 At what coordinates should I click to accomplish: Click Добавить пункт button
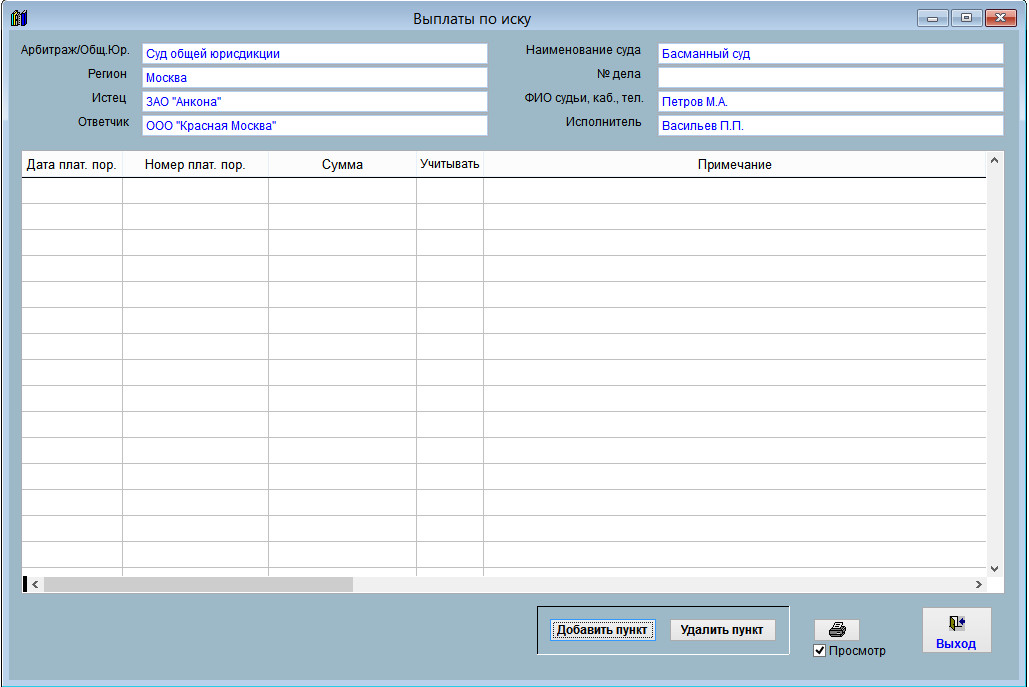point(602,630)
